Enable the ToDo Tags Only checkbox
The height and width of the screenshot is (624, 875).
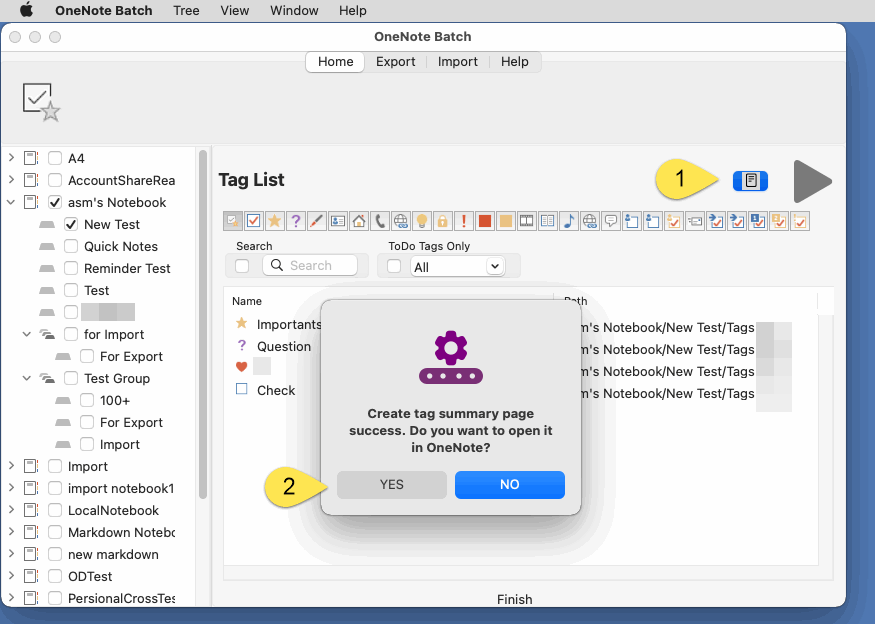click(393, 265)
